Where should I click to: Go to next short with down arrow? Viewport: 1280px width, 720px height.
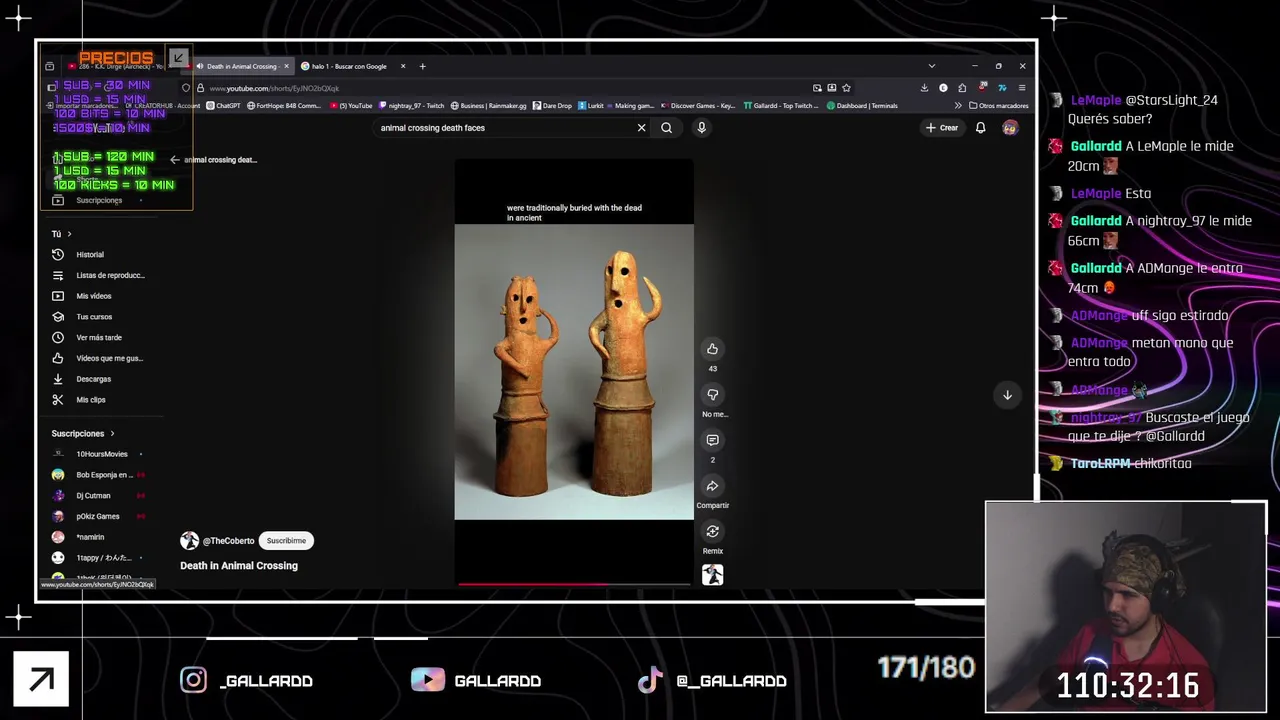pos(1007,395)
